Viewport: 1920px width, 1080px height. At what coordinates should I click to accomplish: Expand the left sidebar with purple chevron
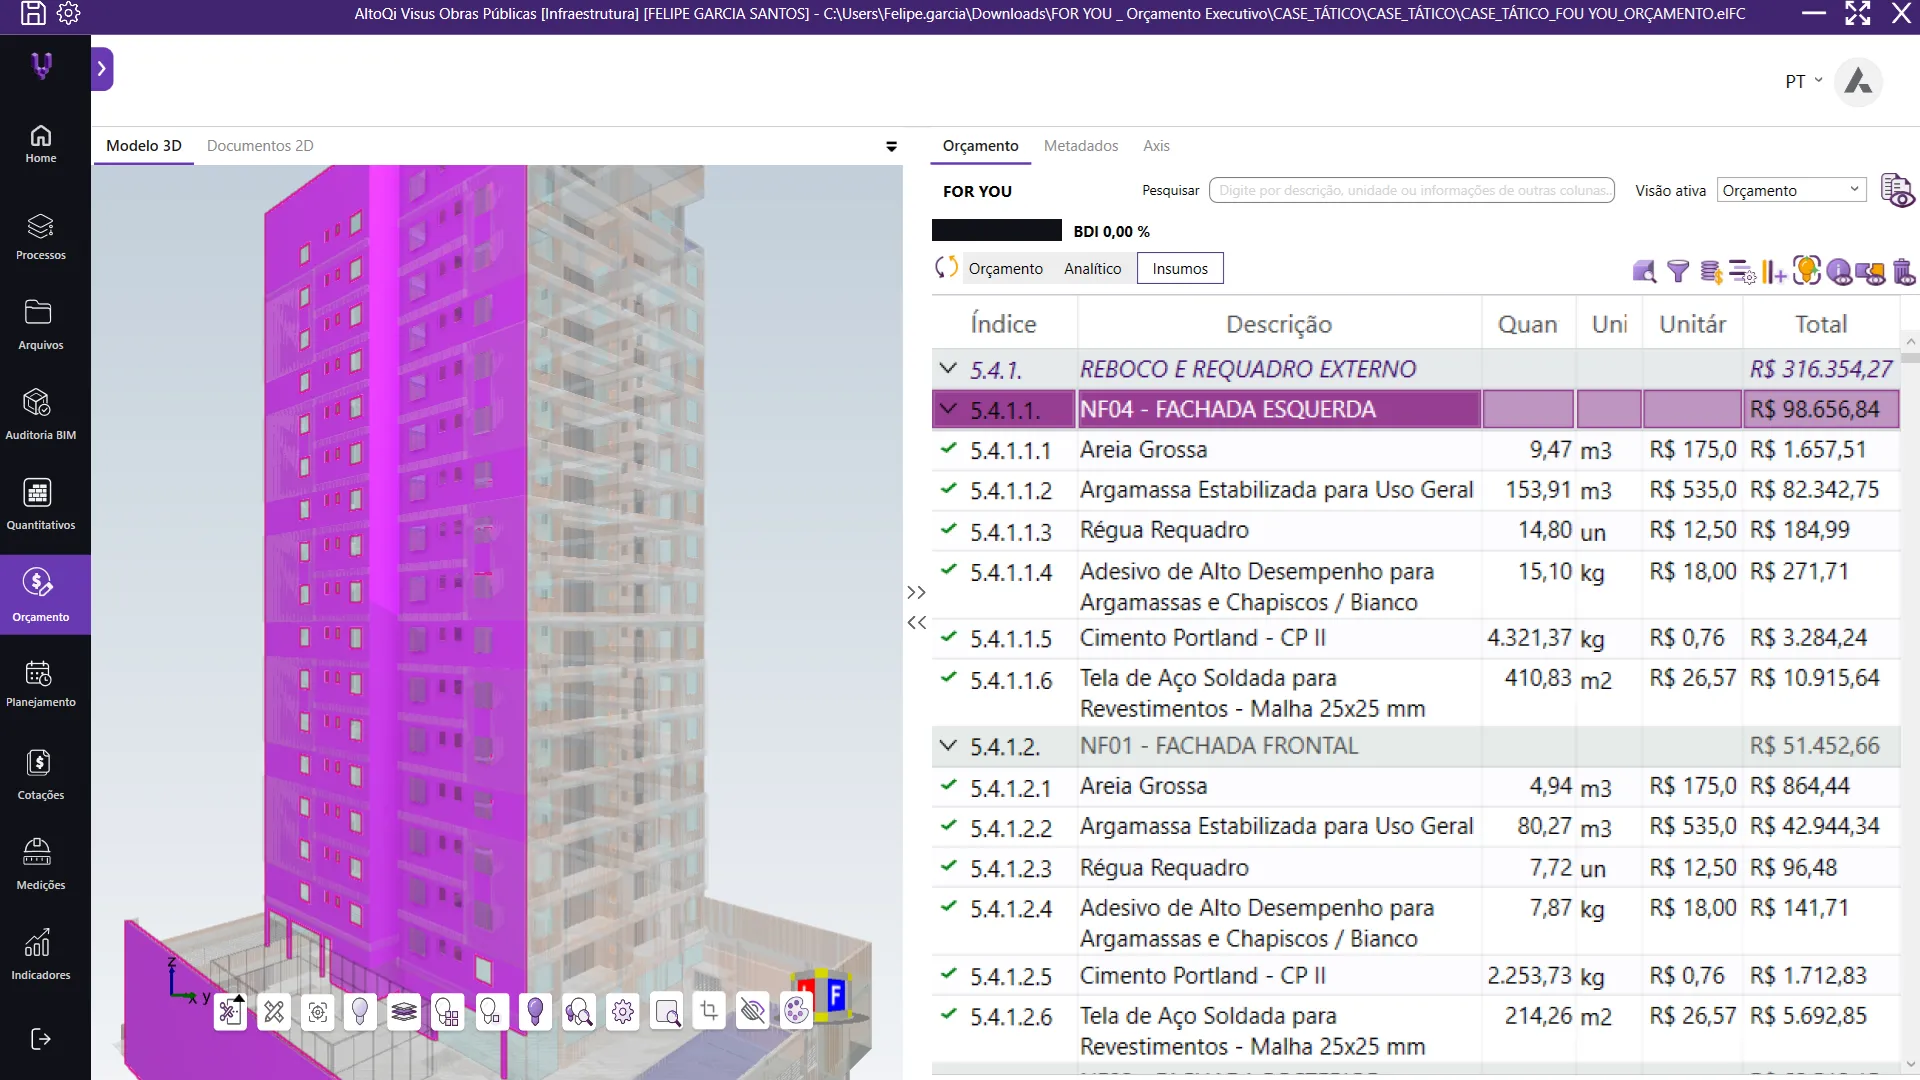pos(102,69)
